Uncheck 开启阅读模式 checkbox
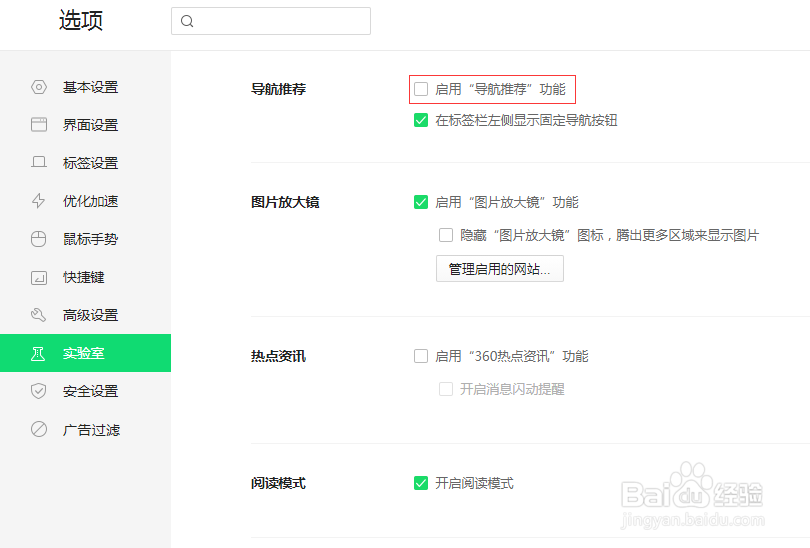Screen dimensions: 810x548 pos(421,483)
